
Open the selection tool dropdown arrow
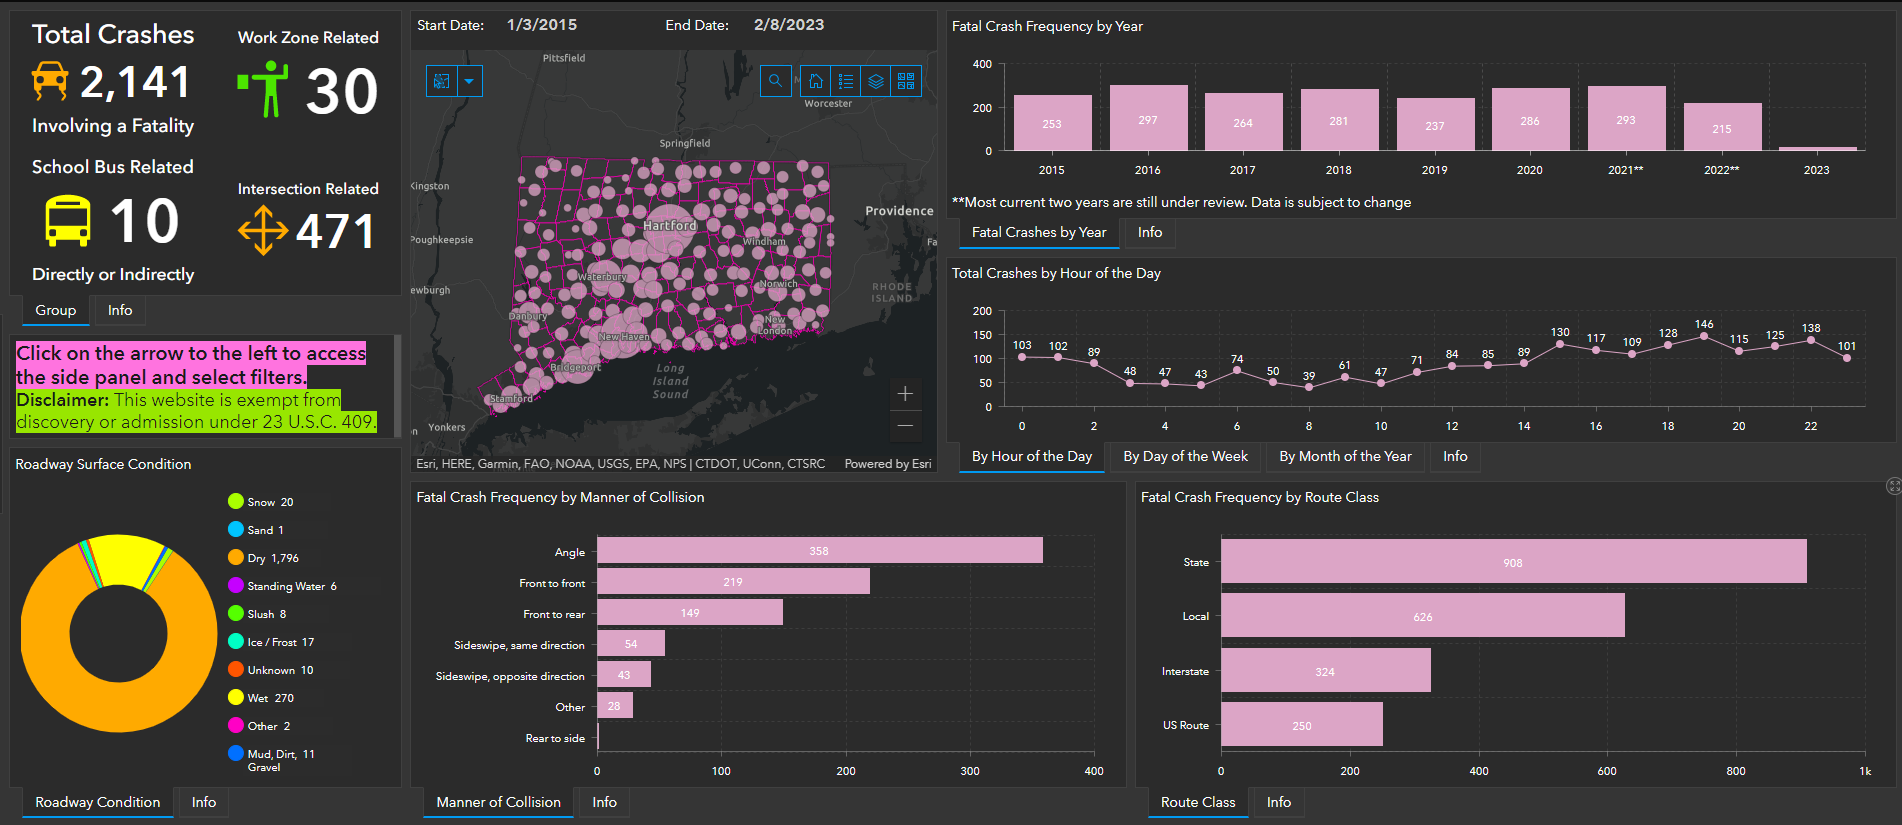469,81
